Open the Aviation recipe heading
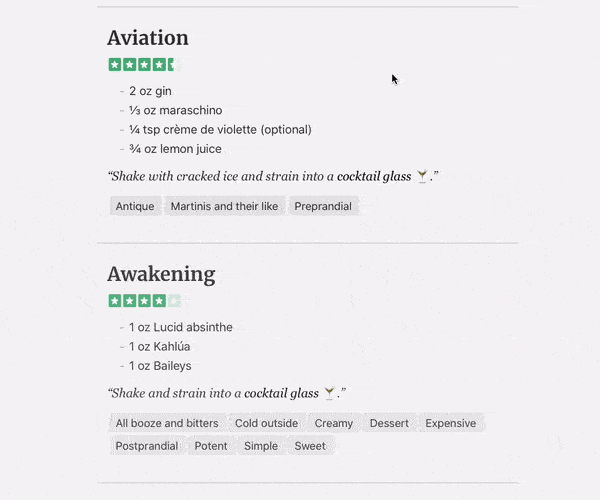This screenshot has width=600, height=500. [x=148, y=38]
